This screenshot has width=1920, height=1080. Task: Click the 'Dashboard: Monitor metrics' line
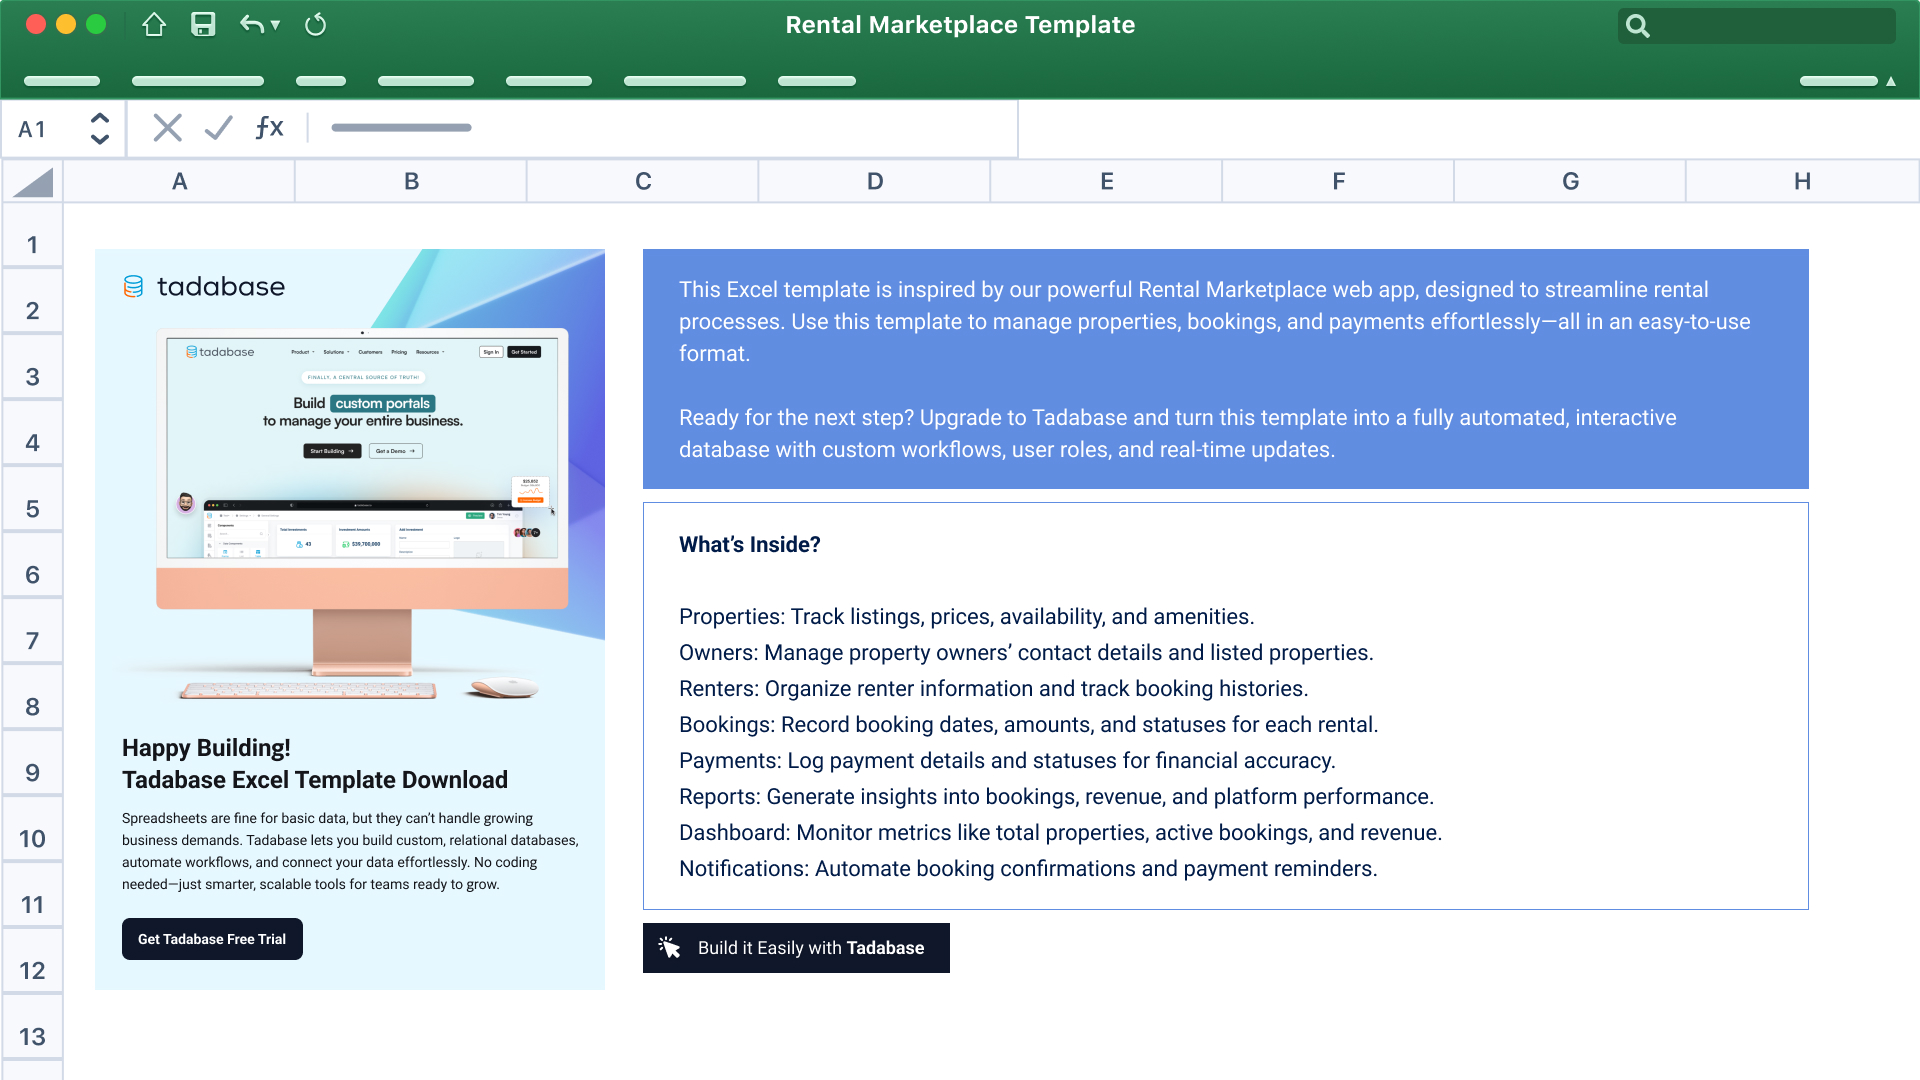click(x=1060, y=833)
